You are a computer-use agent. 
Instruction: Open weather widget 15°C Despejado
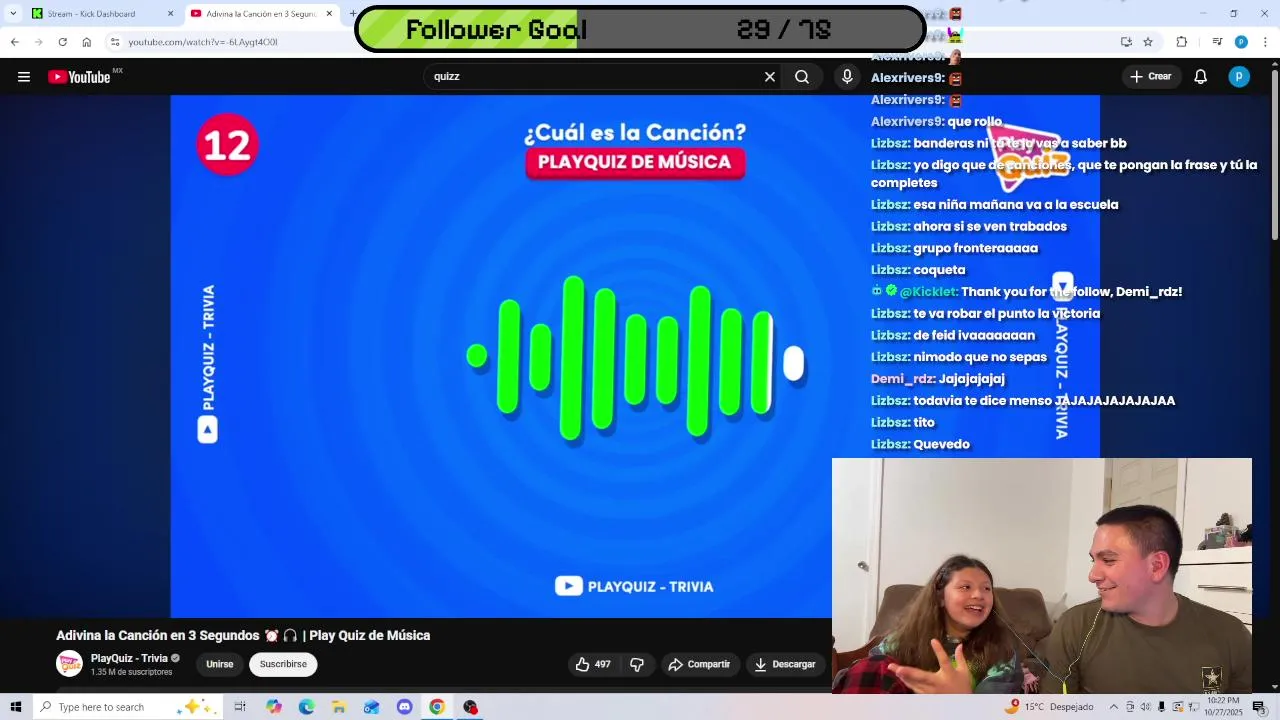pyautogui.click(x=1050, y=707)
